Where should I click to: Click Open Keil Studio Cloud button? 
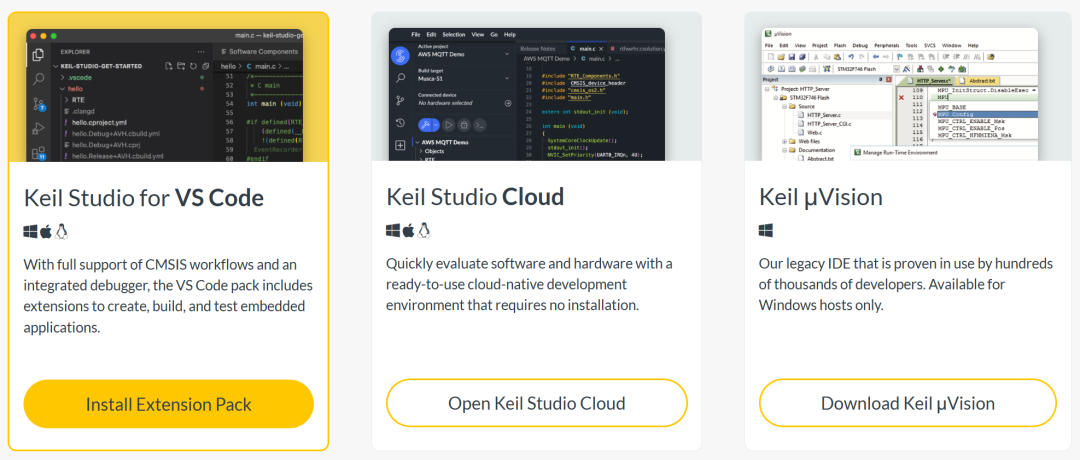coord(537,403)
